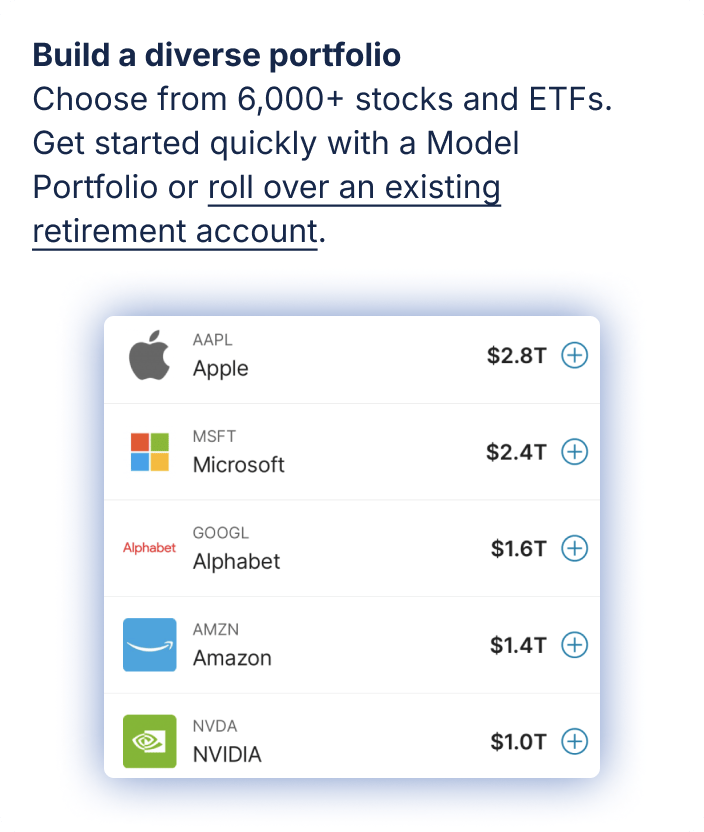Click the Build a diverse portfolio heading

coord(217,55)
